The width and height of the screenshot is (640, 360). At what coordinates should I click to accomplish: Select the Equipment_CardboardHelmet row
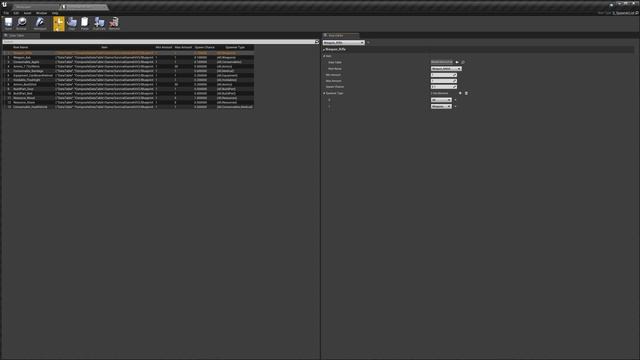(129, 76)
